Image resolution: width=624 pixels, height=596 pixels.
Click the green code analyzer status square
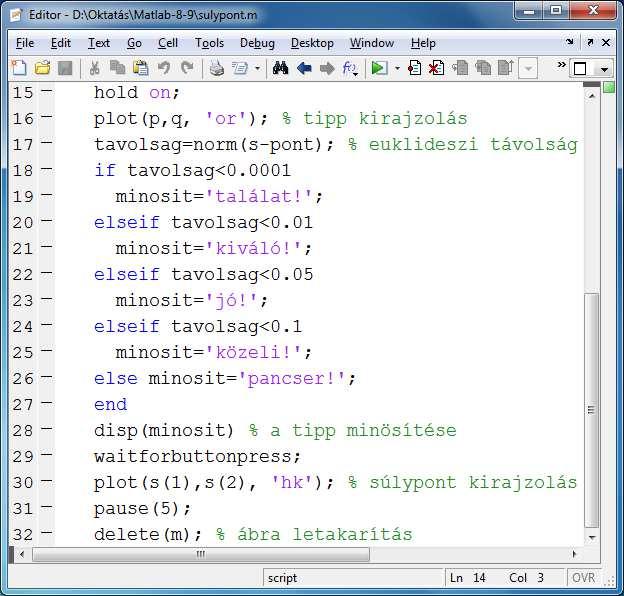tap(609, 88)
